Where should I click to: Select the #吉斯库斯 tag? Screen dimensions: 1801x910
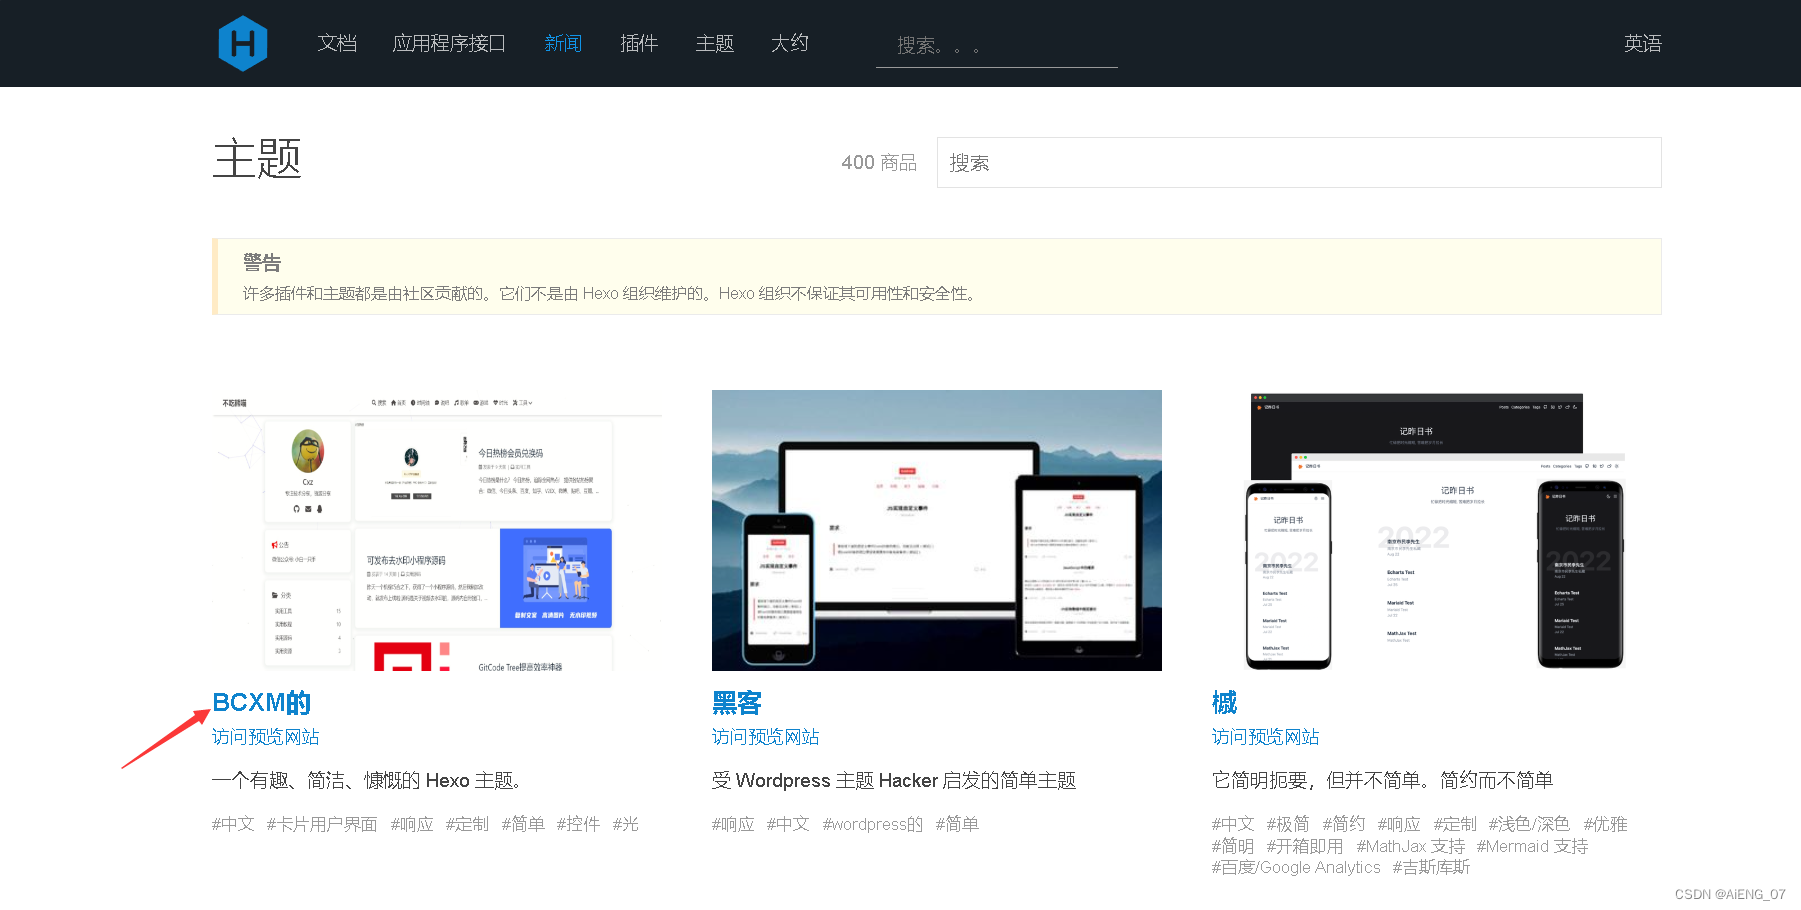(1431, 867)
